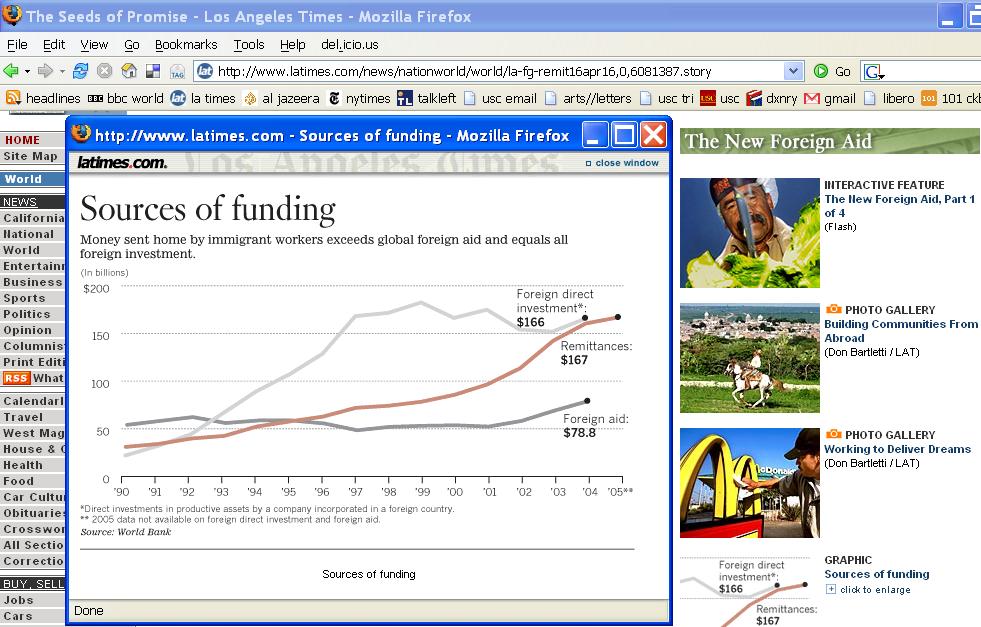Viewport: 981px width, 627px height.
Task: Go to HOME in the left sidebar
Action: pos(23,140)
